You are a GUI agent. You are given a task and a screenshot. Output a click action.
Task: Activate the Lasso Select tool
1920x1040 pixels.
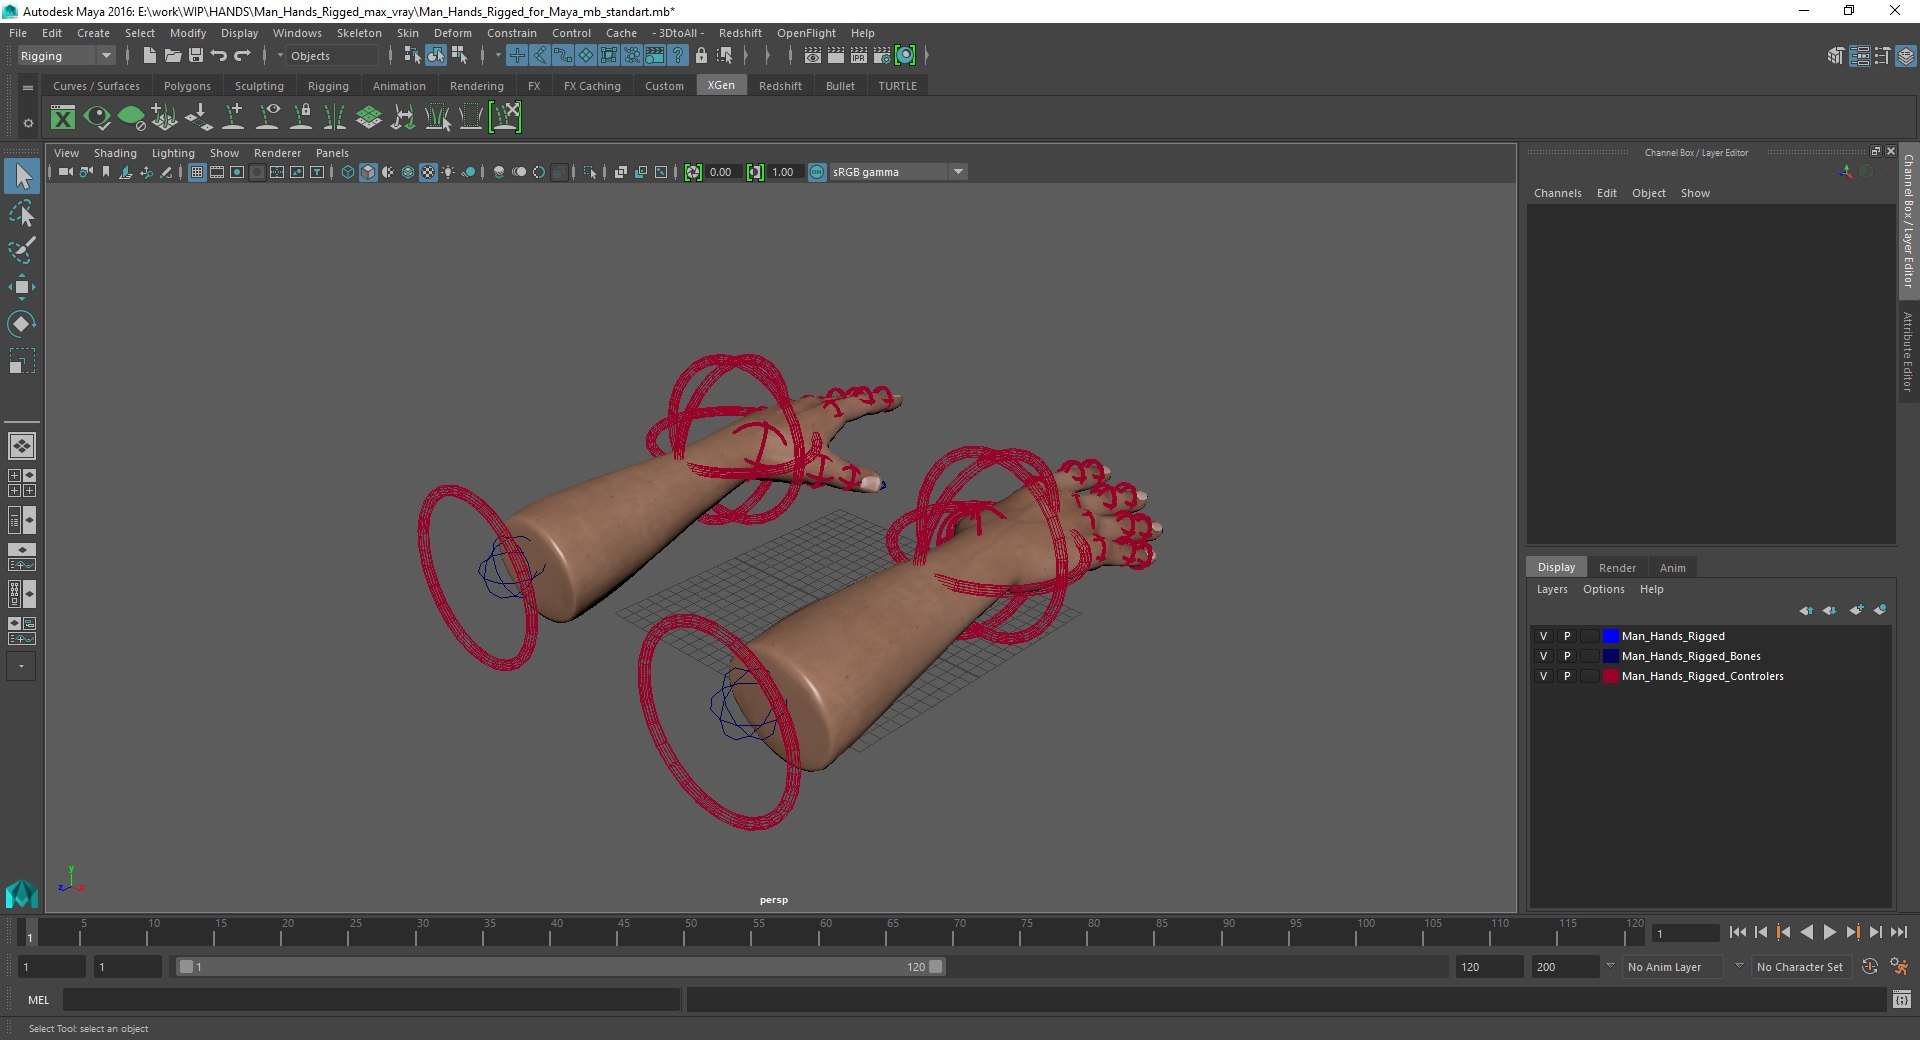tap(22, 213)
